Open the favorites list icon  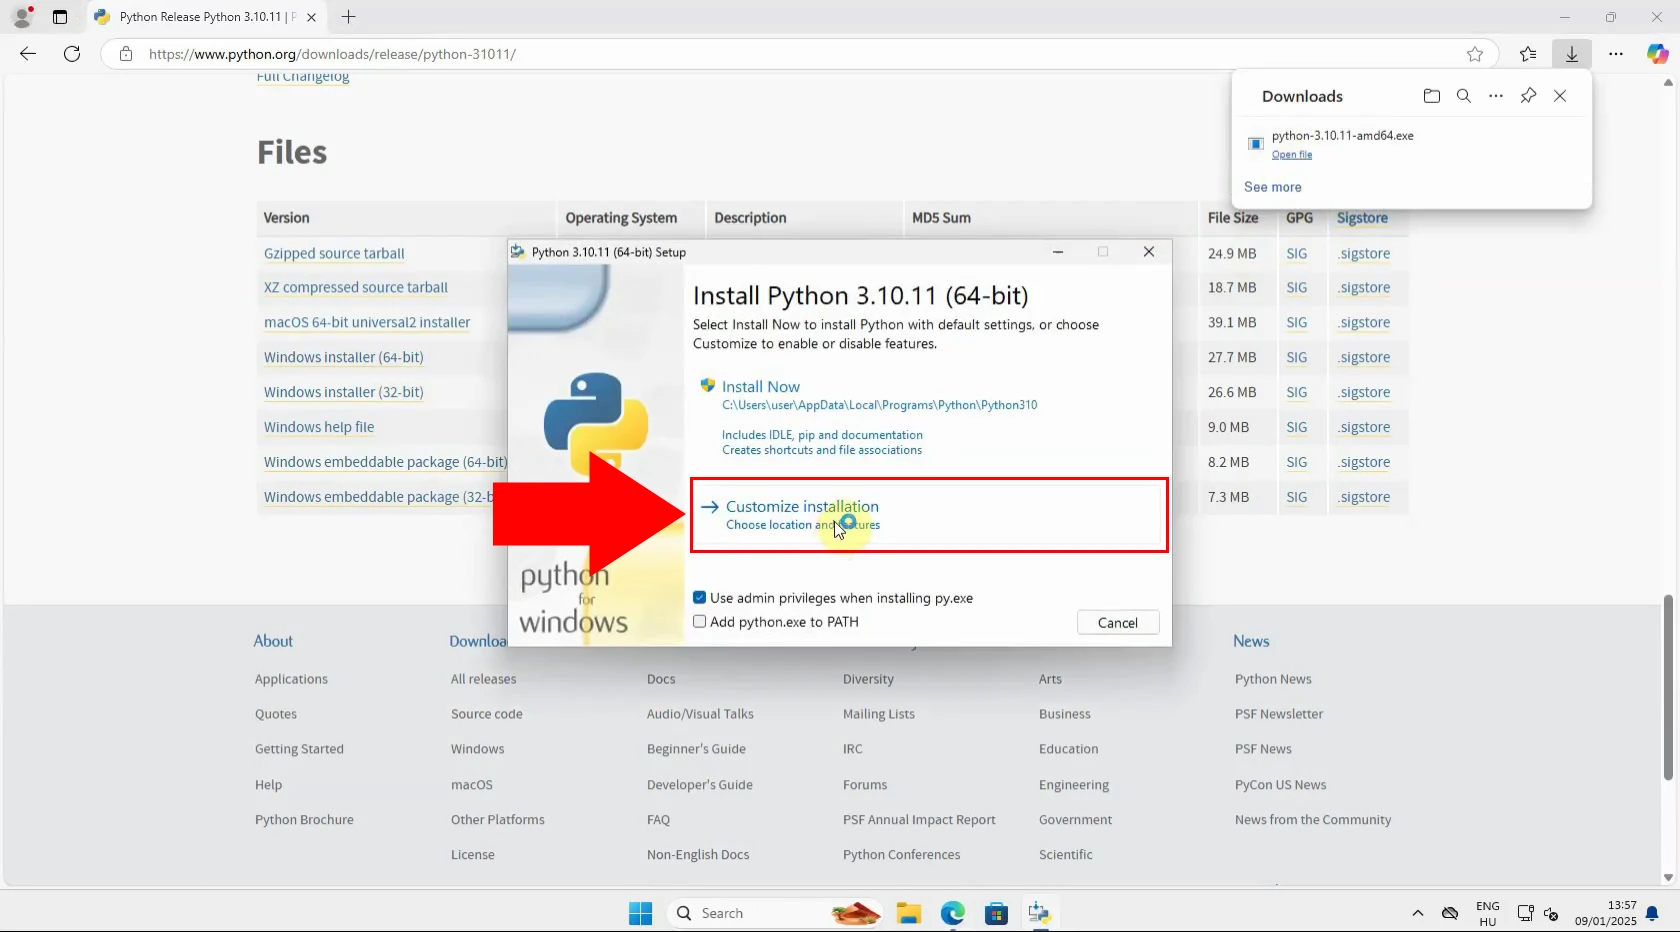point(1528,54)
